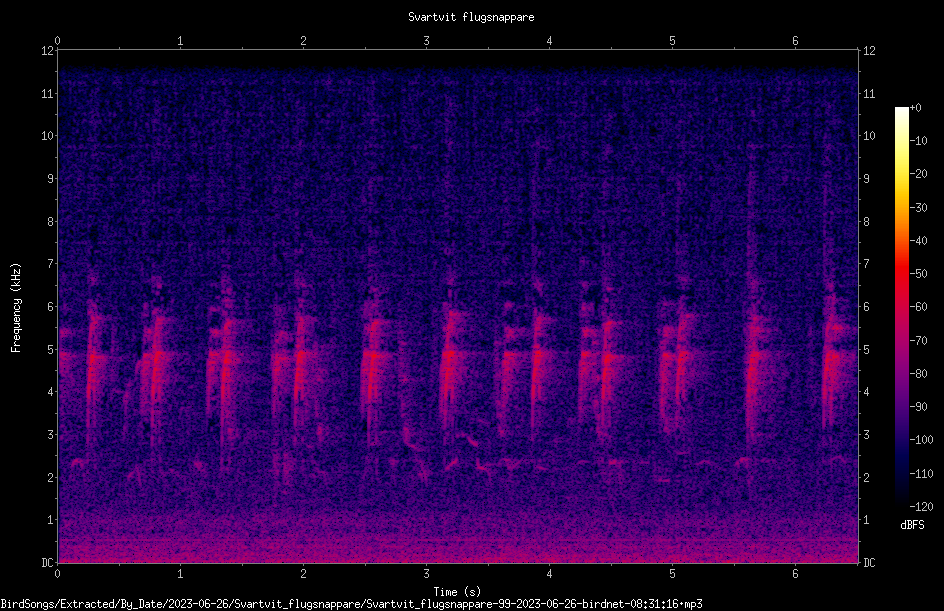Click the 10 label on the left frequency axis
Viewport: 944px width, 611px height.
47,136
